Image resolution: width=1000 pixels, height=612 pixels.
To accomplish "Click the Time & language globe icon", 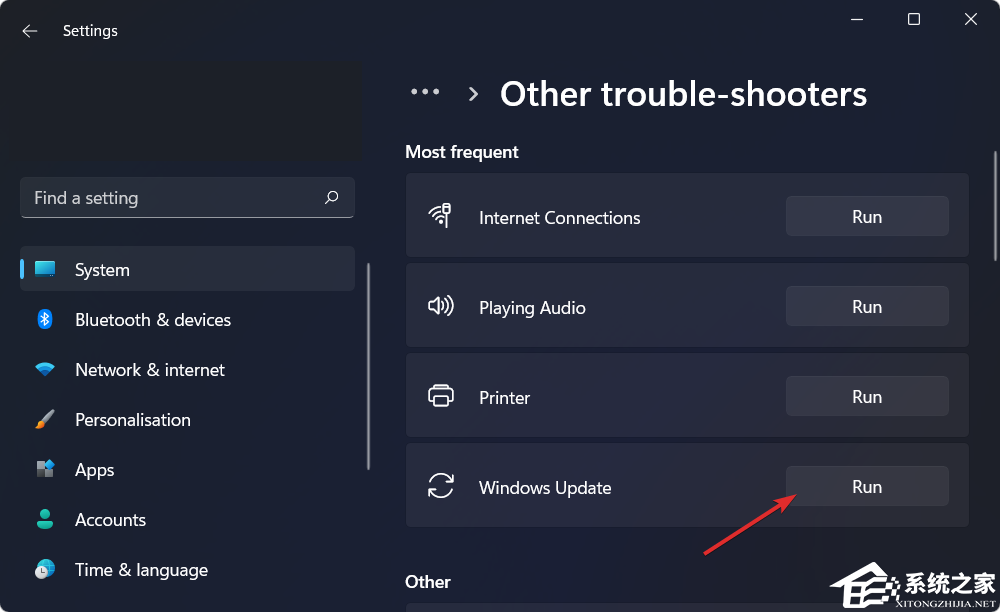I will point(45,569).
